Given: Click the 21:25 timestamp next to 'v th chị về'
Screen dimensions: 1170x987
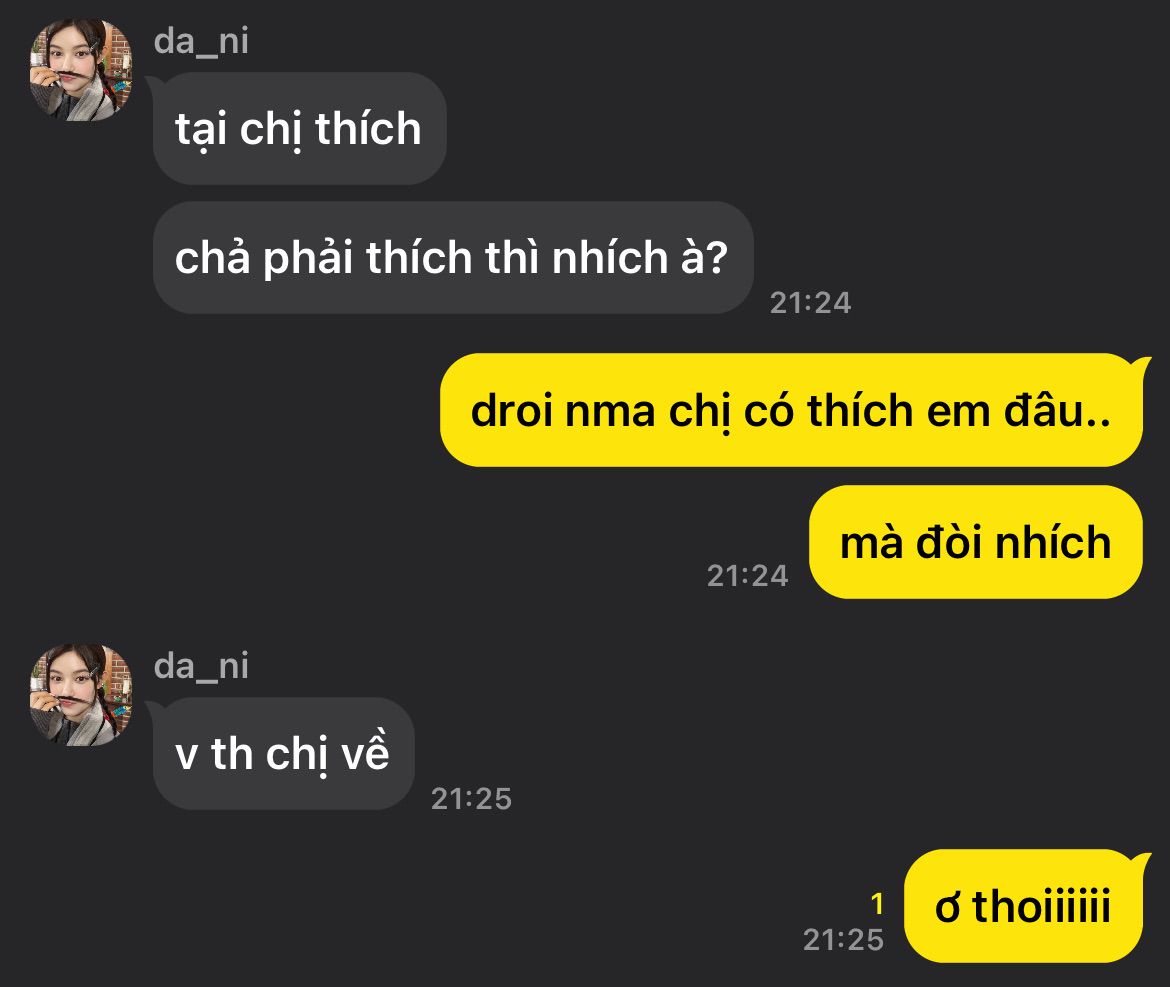Looking at the screenshot, I should coord(472,798).
